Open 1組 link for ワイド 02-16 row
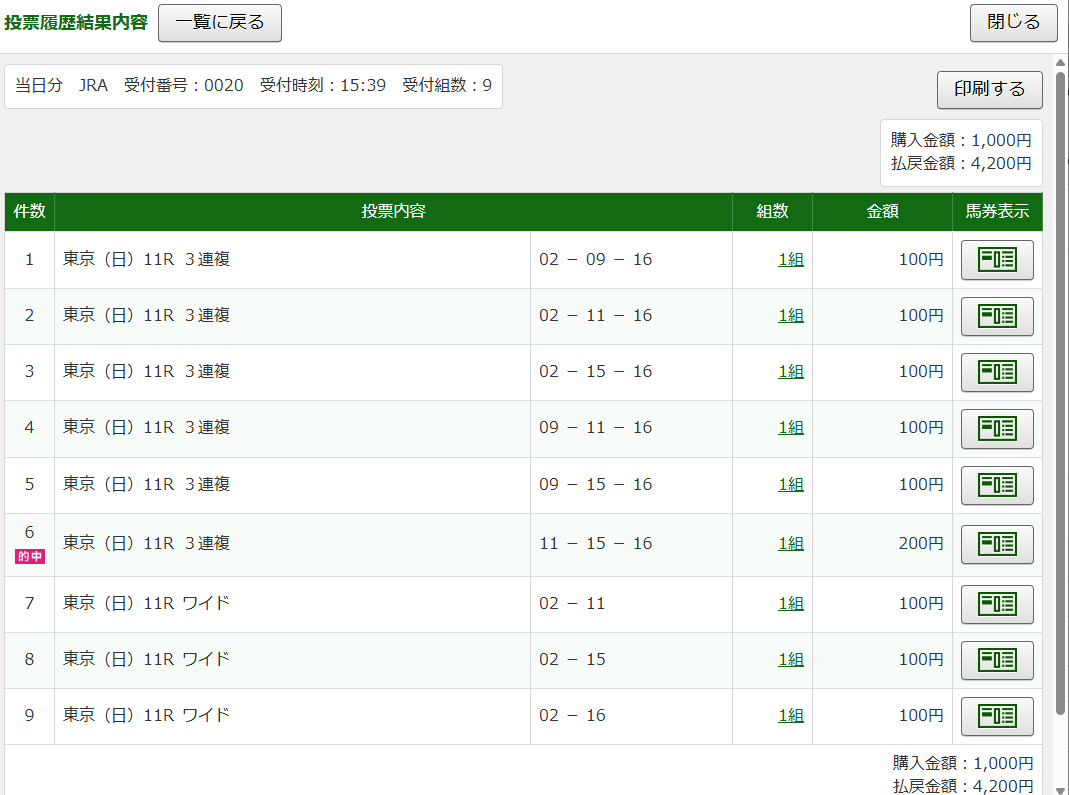 click(791, 715)
